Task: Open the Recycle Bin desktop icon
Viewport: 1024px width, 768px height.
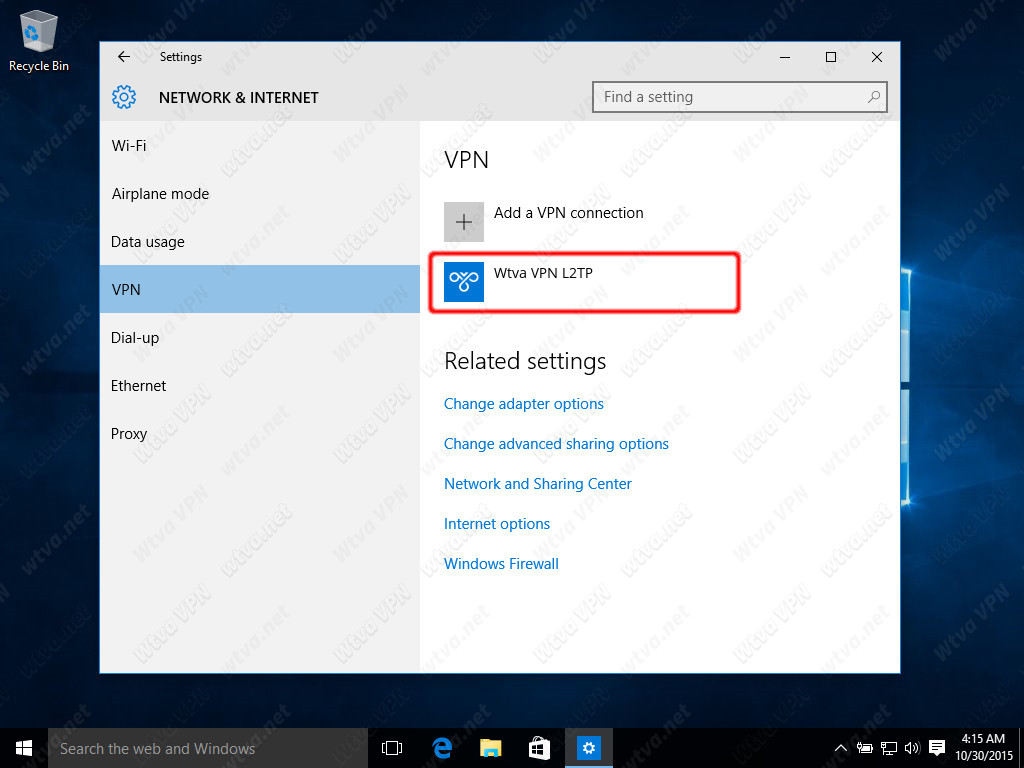Action: click(39, 40)
